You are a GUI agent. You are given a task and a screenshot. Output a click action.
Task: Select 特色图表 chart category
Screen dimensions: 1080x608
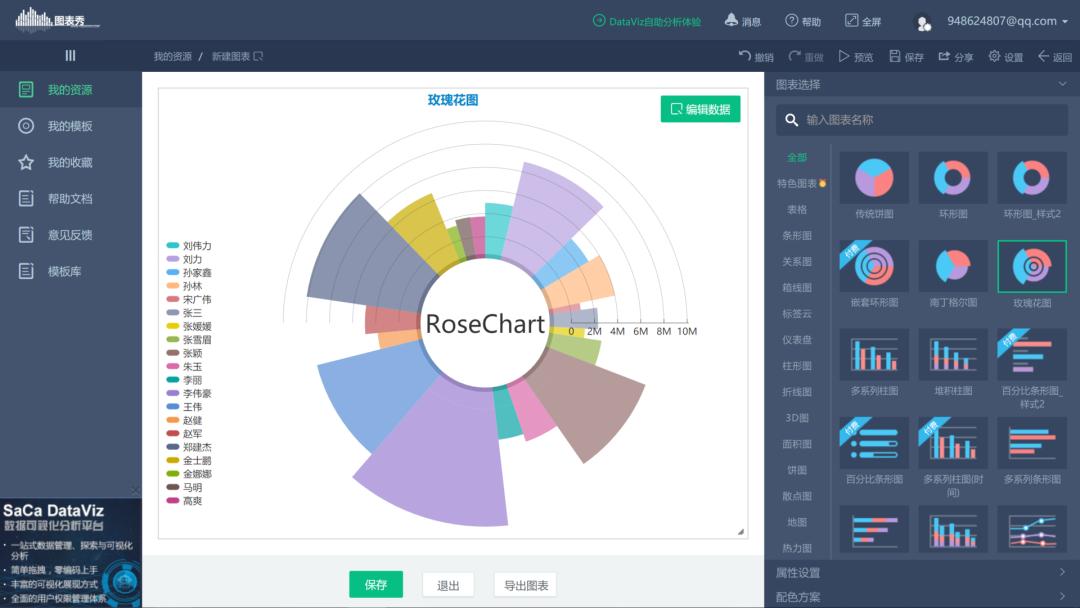(800, 184)
